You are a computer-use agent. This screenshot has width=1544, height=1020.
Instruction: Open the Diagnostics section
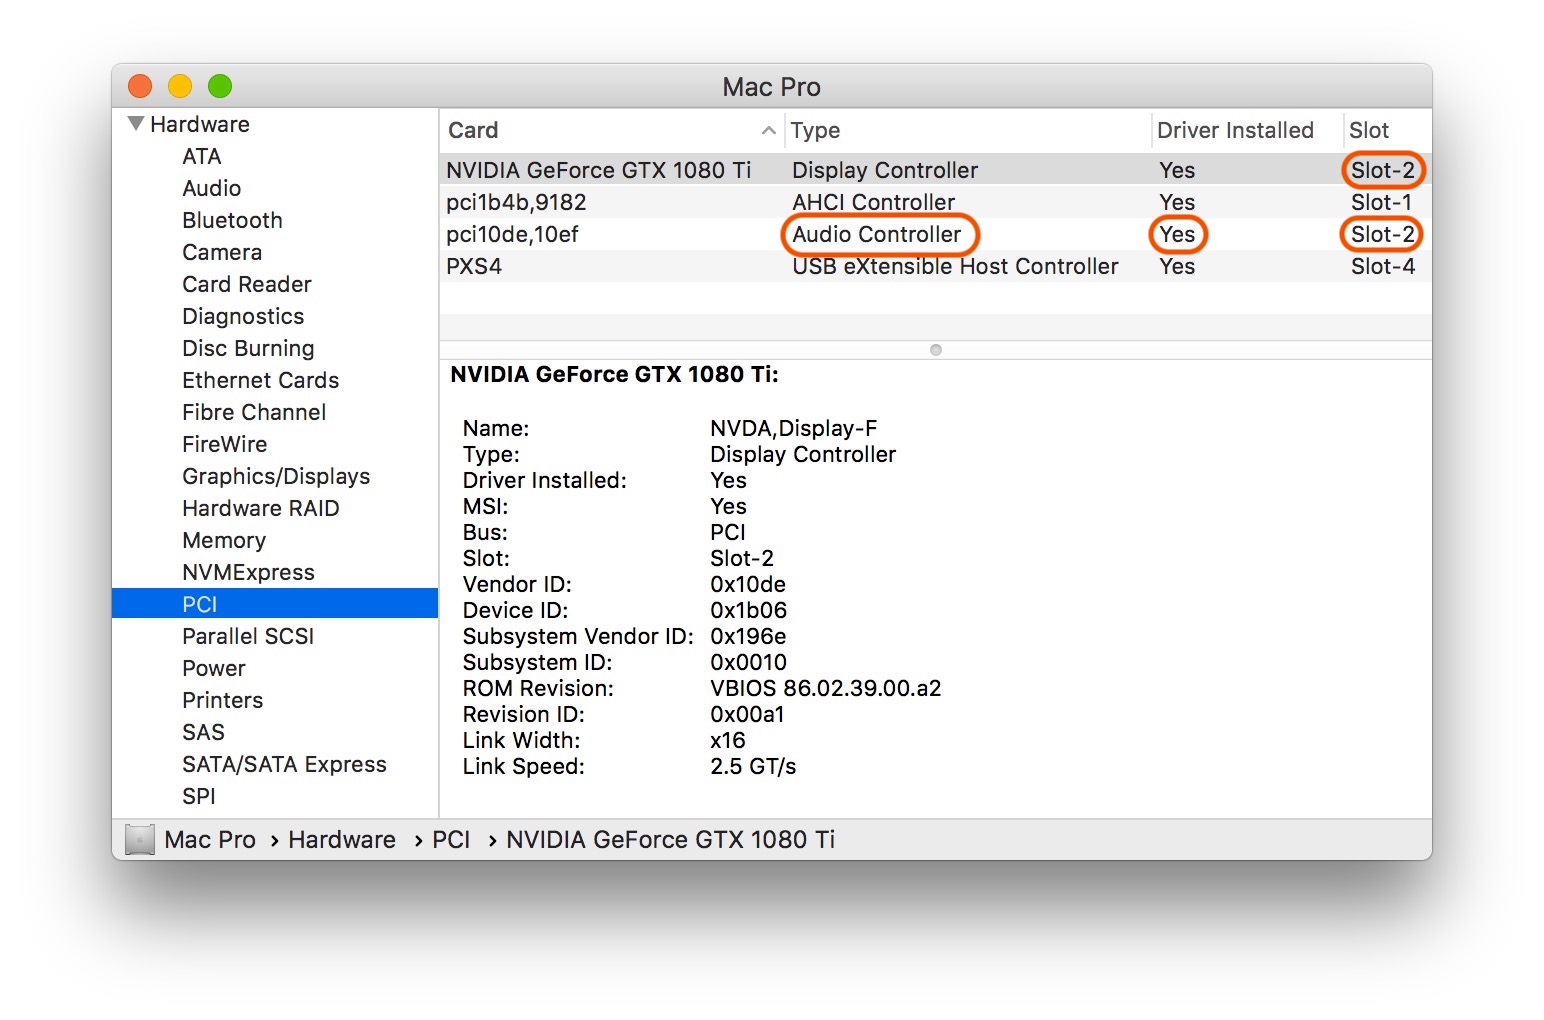[x=243, y=316]
